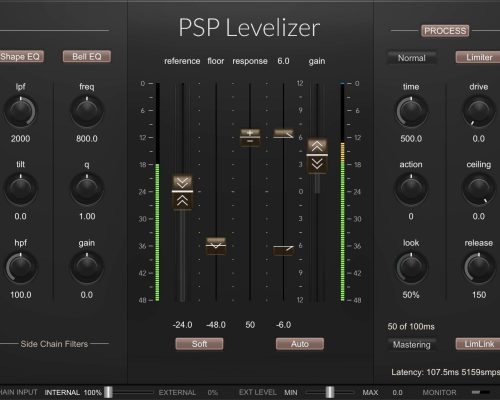
Task: Click the Bell EQ q knob
Action: click(x=87, y=189)
